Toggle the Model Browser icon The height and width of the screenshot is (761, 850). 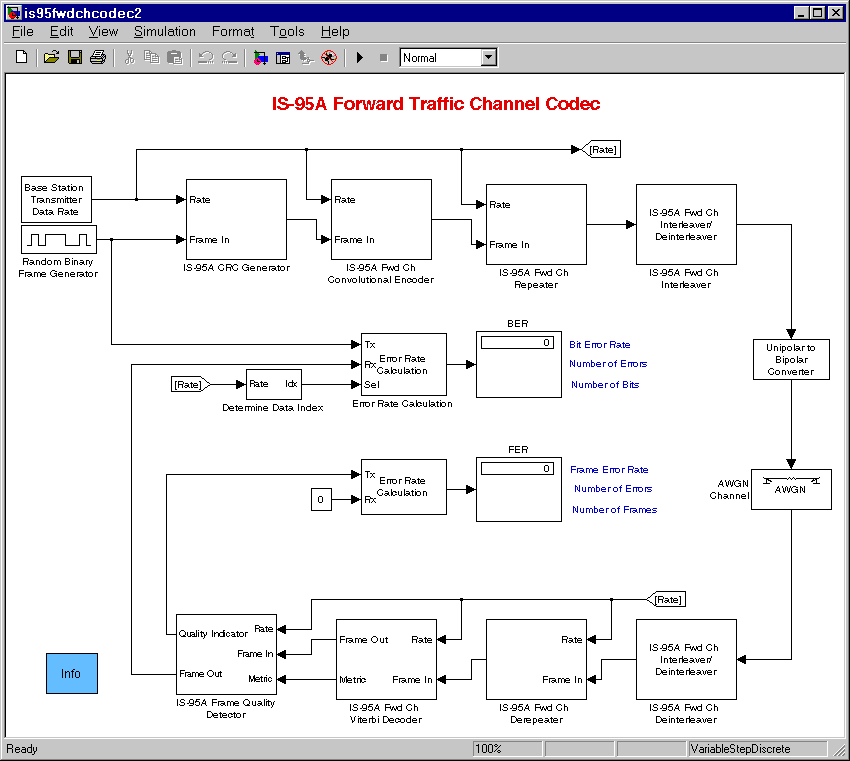283,57
